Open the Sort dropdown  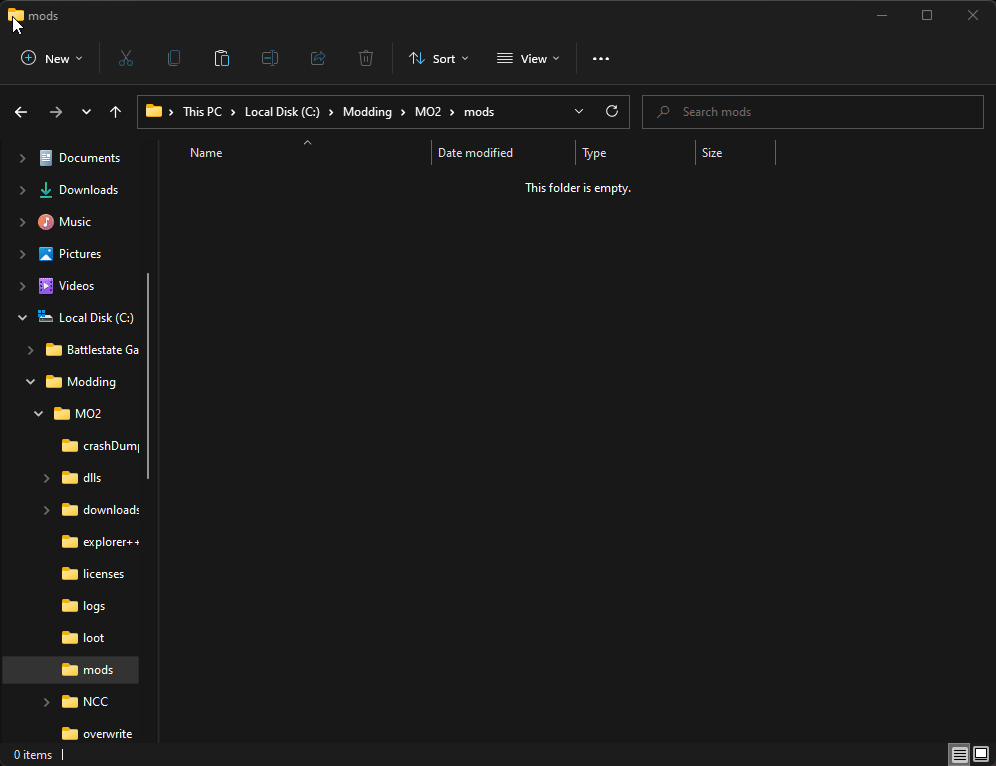point(438,58)
